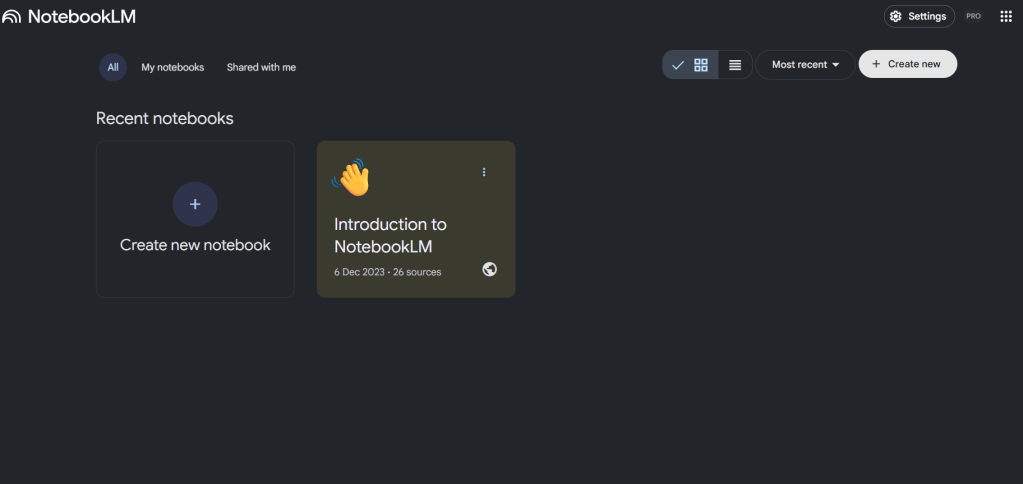Switch to list view layout
This screenshot has width=1023, height=484.
(735, 65)
